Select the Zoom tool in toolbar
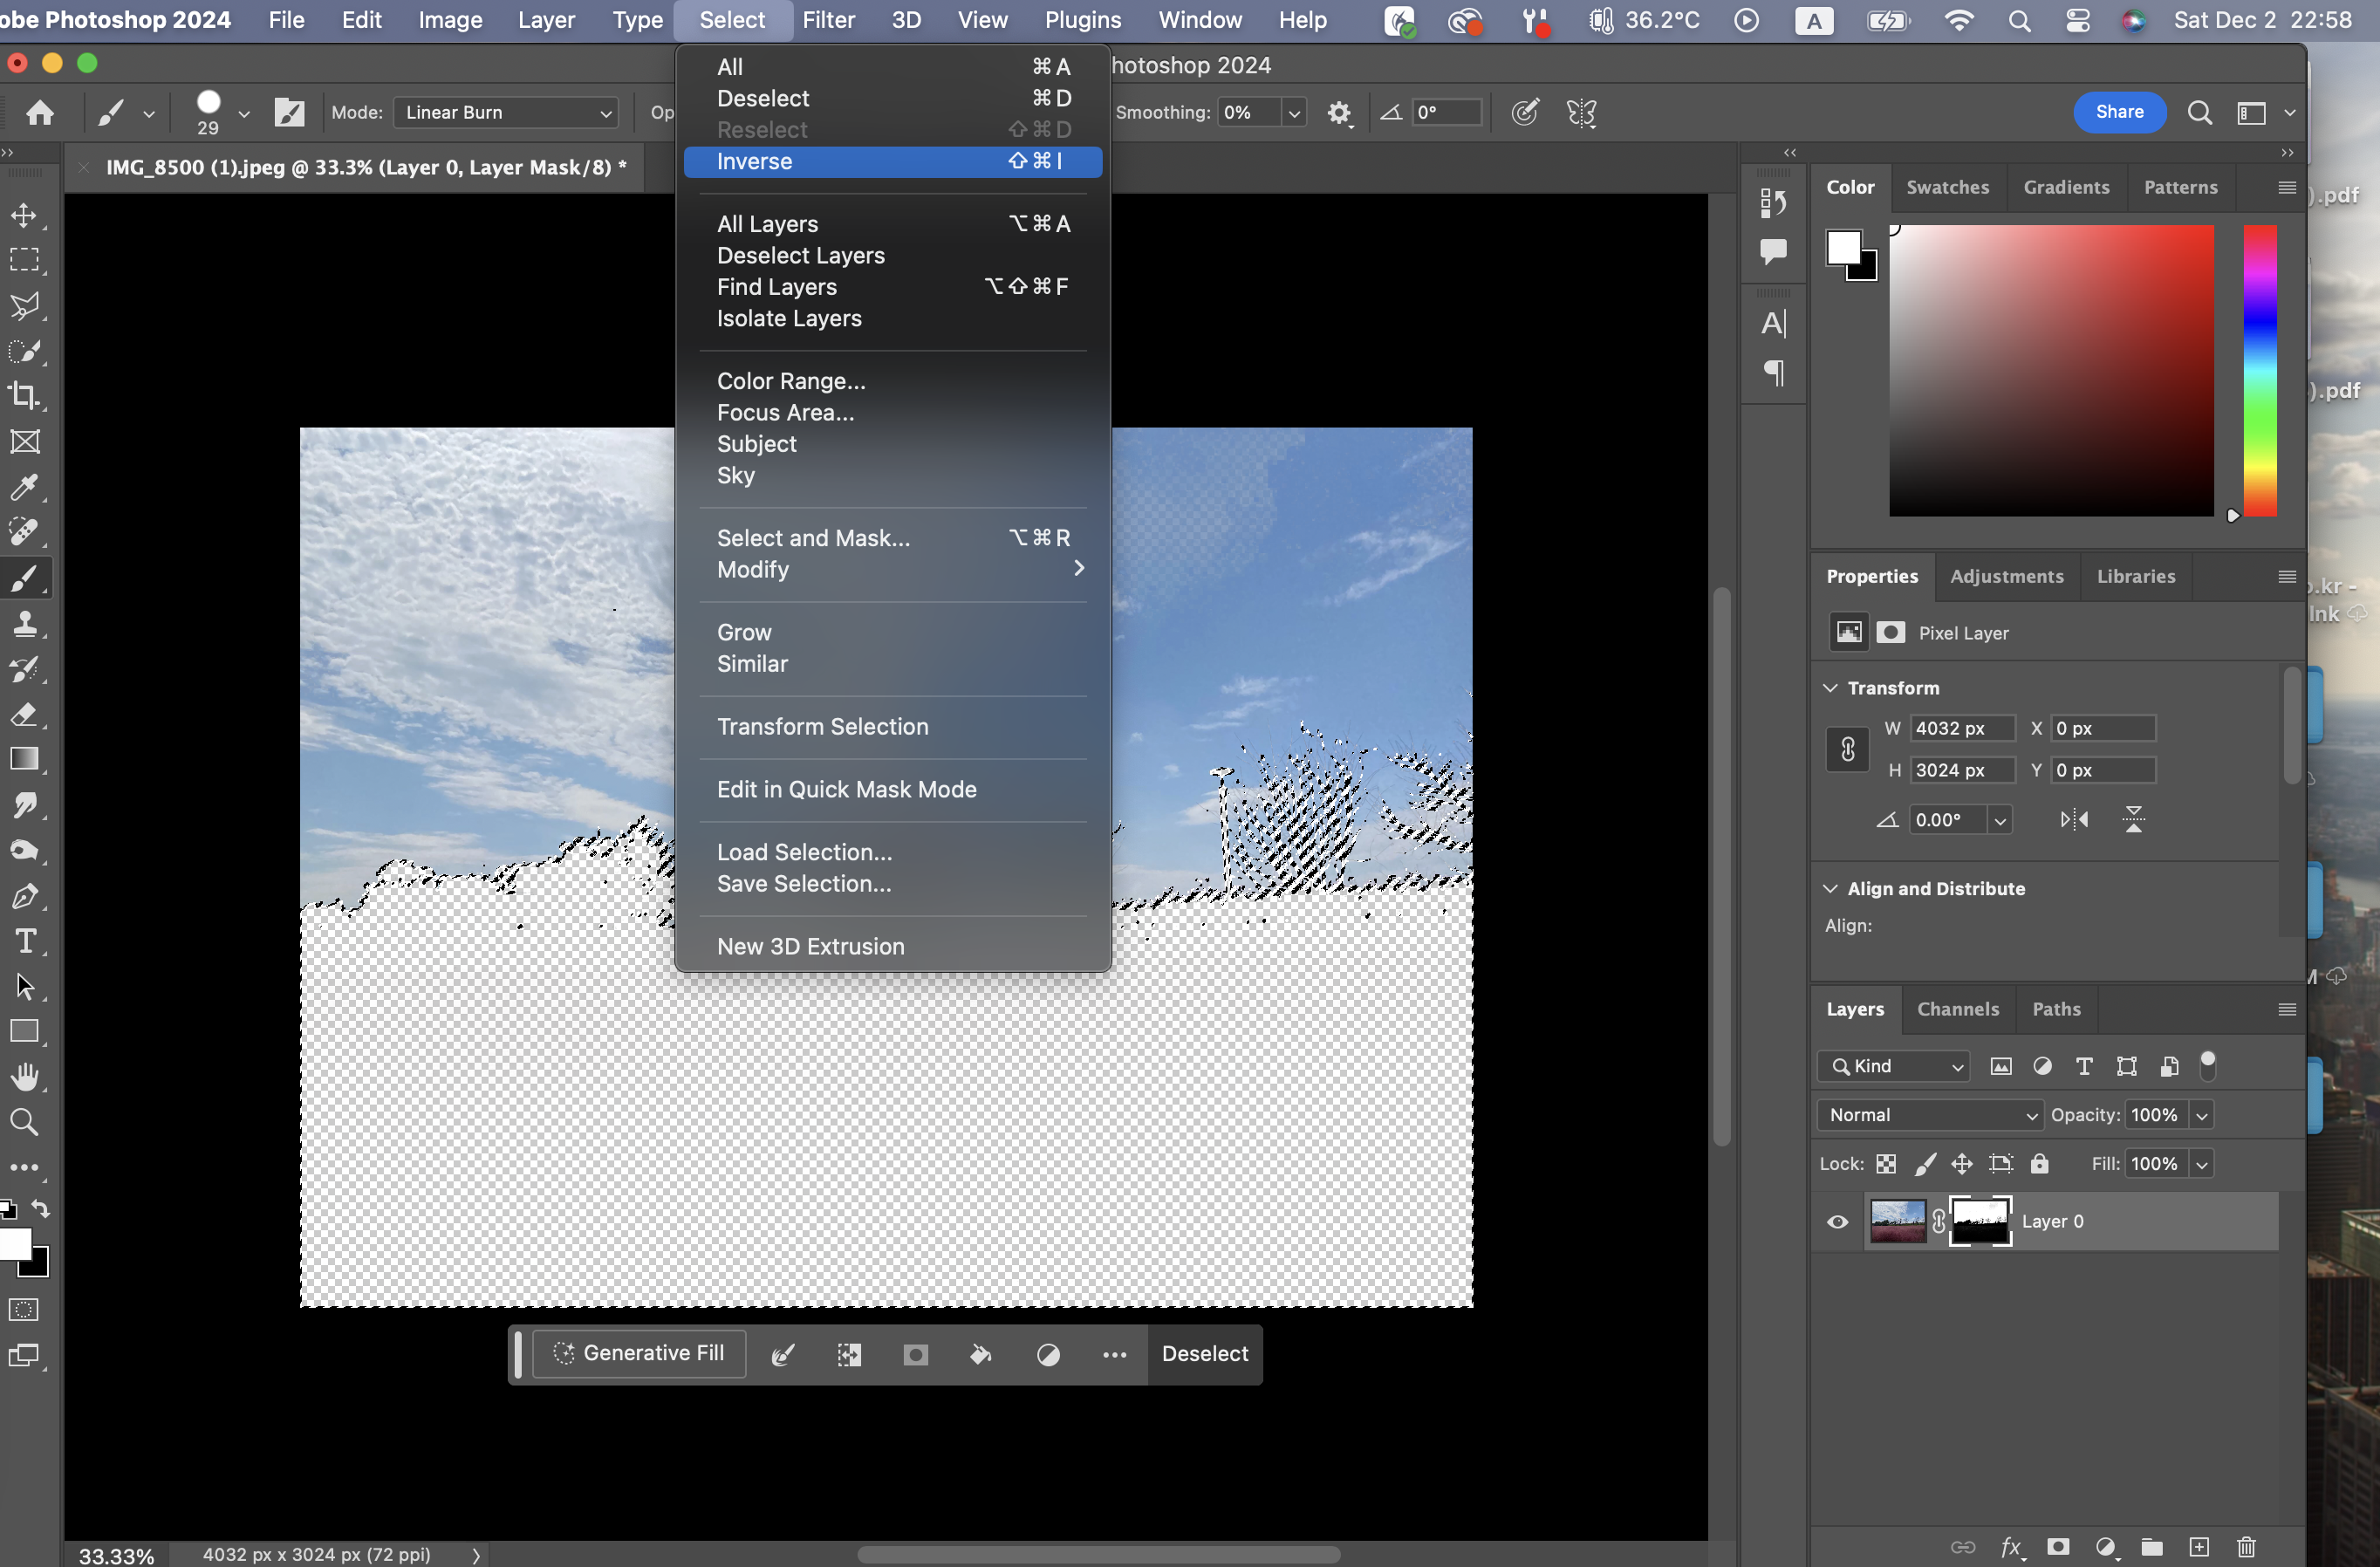2380x1567 pixels. point(24,1122)
